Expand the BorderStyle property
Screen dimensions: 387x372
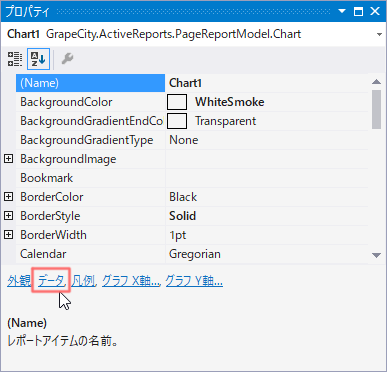(x=8, y=216)
